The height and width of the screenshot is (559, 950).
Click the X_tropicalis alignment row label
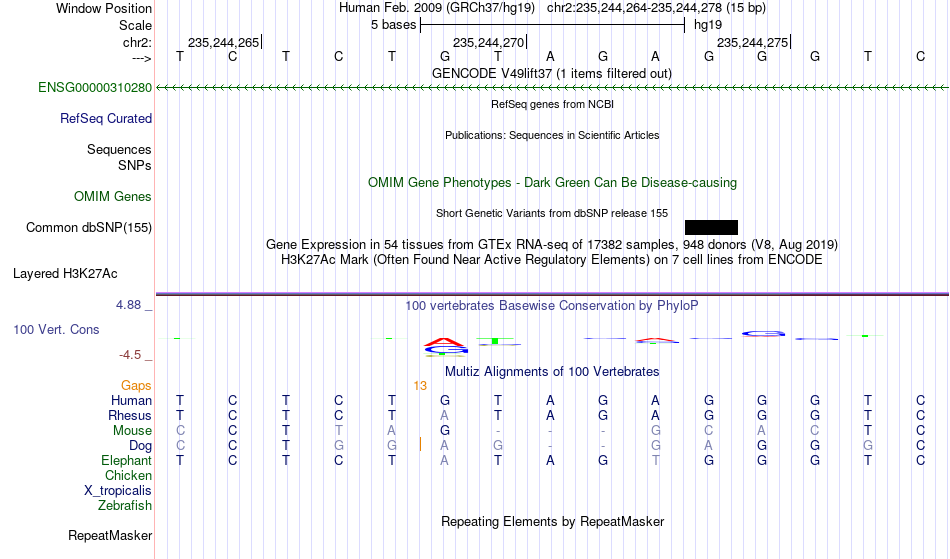[x=118, y=491]
